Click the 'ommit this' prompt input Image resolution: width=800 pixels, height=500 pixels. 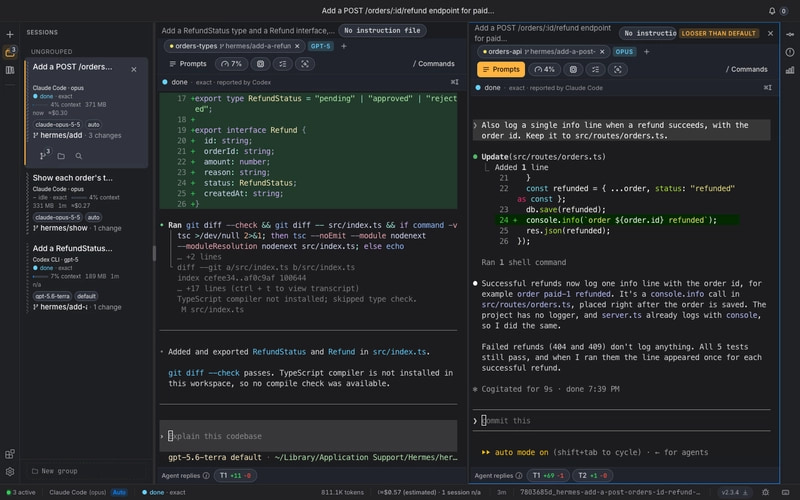click(x=621, y=420)
